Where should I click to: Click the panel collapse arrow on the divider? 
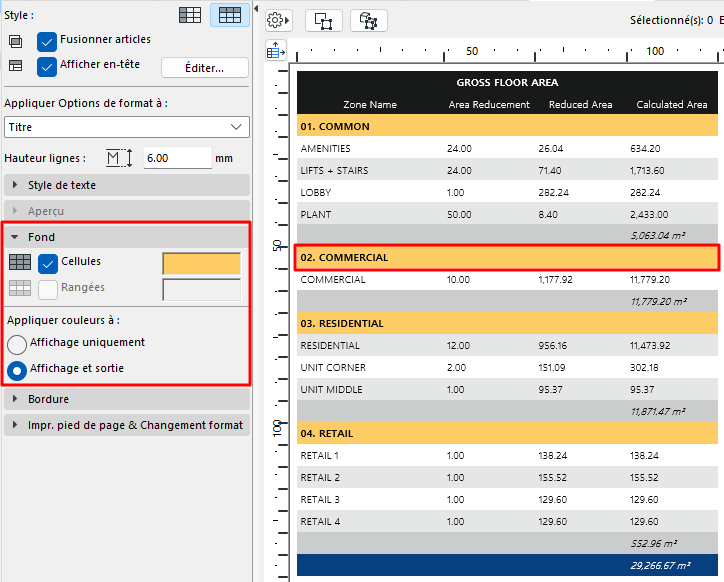257,8
